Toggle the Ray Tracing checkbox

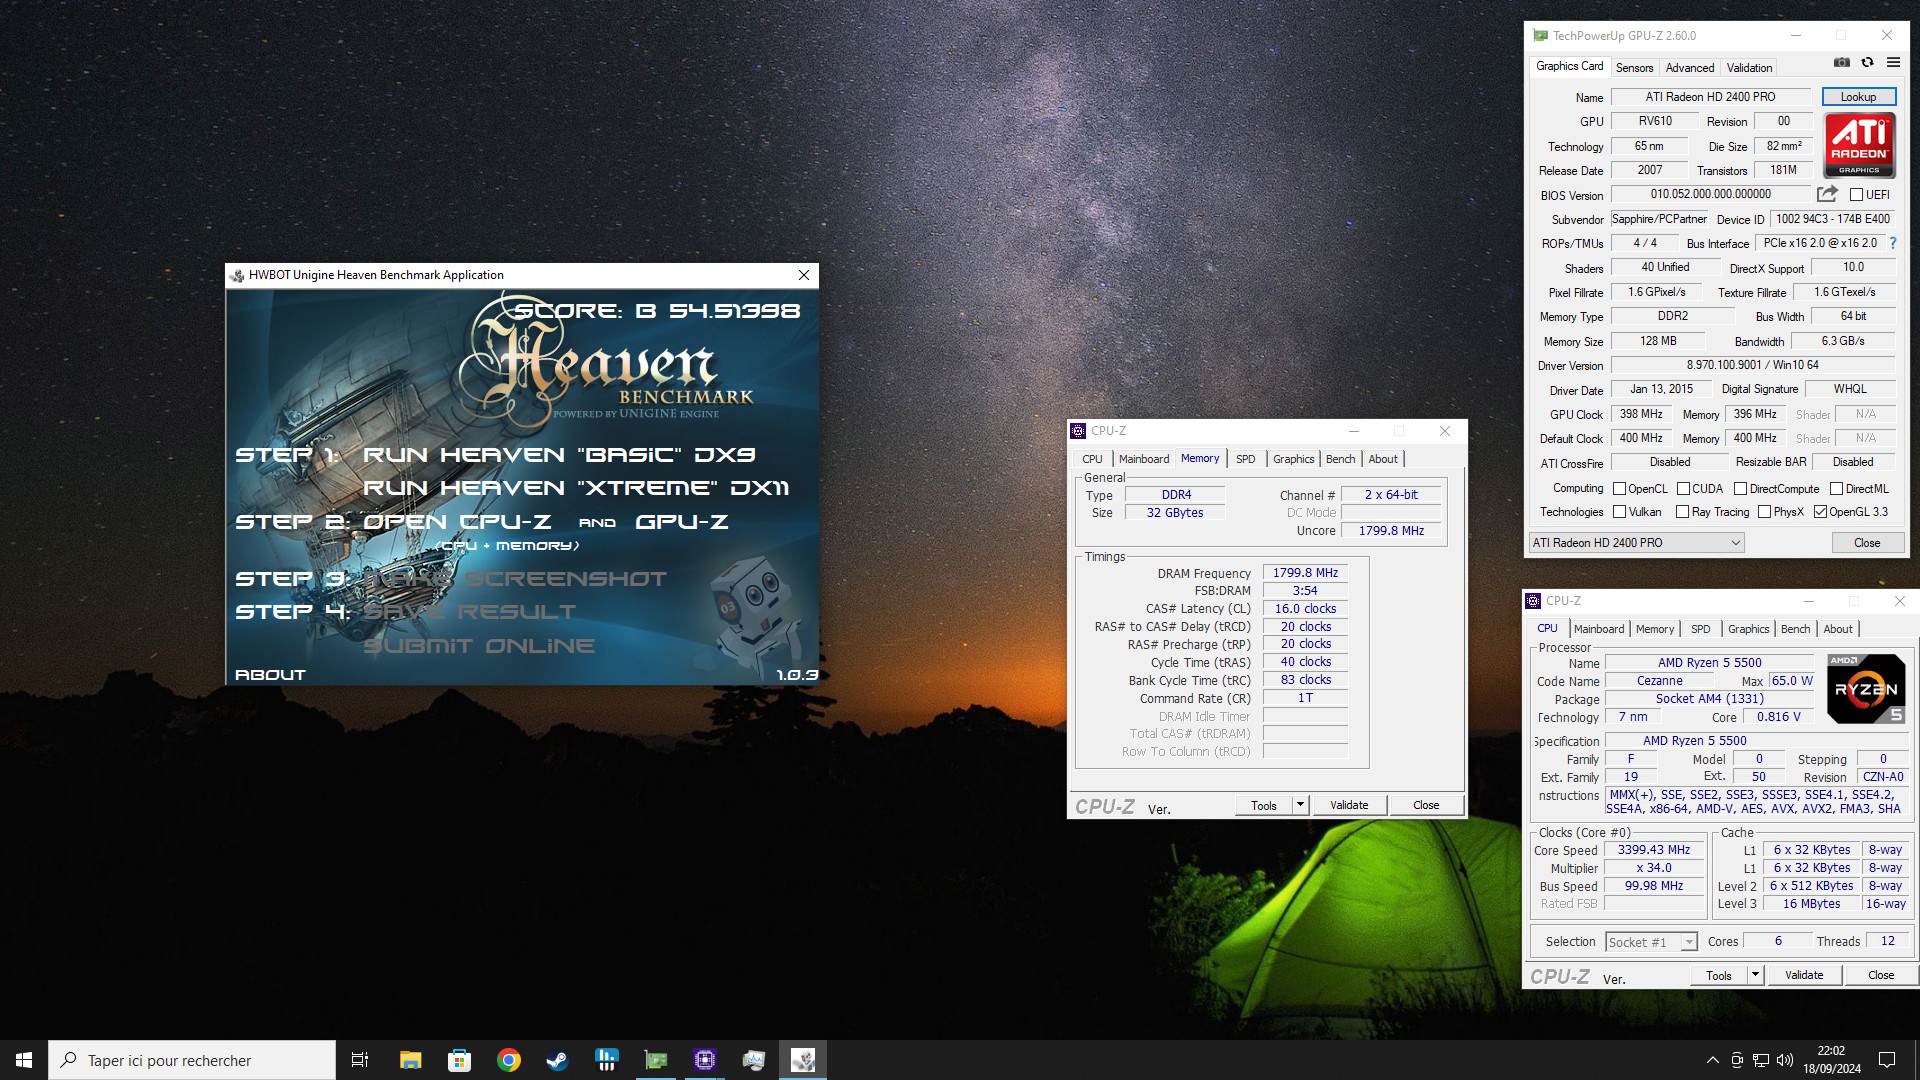(x=1682, y=512)
